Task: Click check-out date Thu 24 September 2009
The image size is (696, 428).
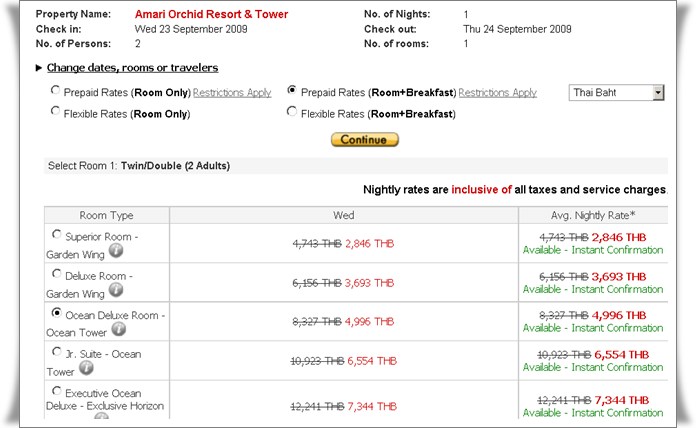Action: [x=517, y=29]
